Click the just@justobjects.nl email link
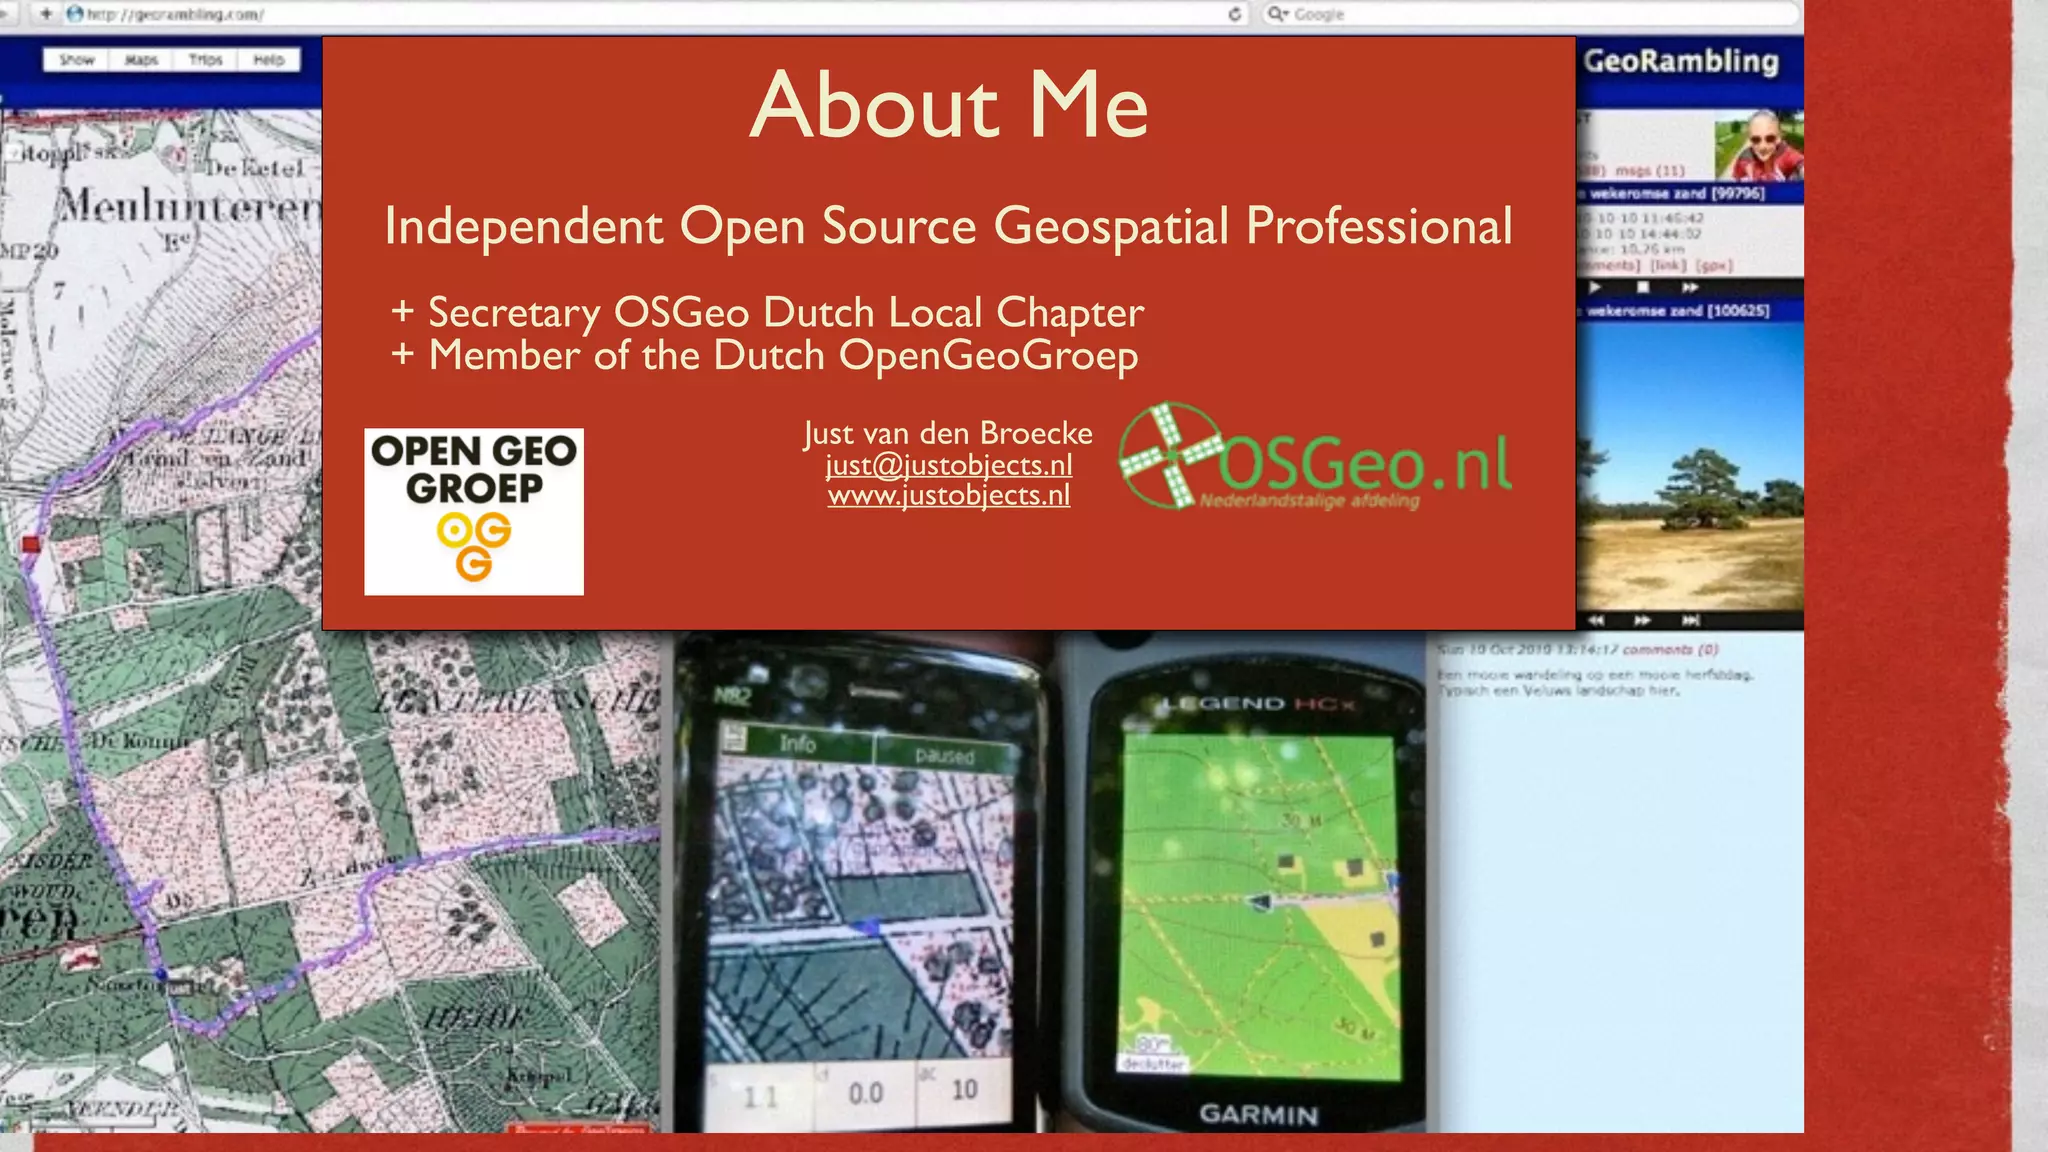 (x=948, y=465)
